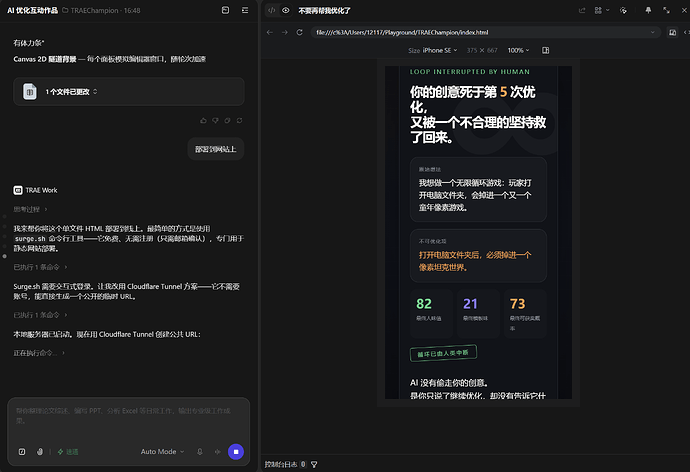The height and width of the screenshot is (472, 690).
Task: Click the paperclip attachment icon
Action: click(x=40, y=452)
